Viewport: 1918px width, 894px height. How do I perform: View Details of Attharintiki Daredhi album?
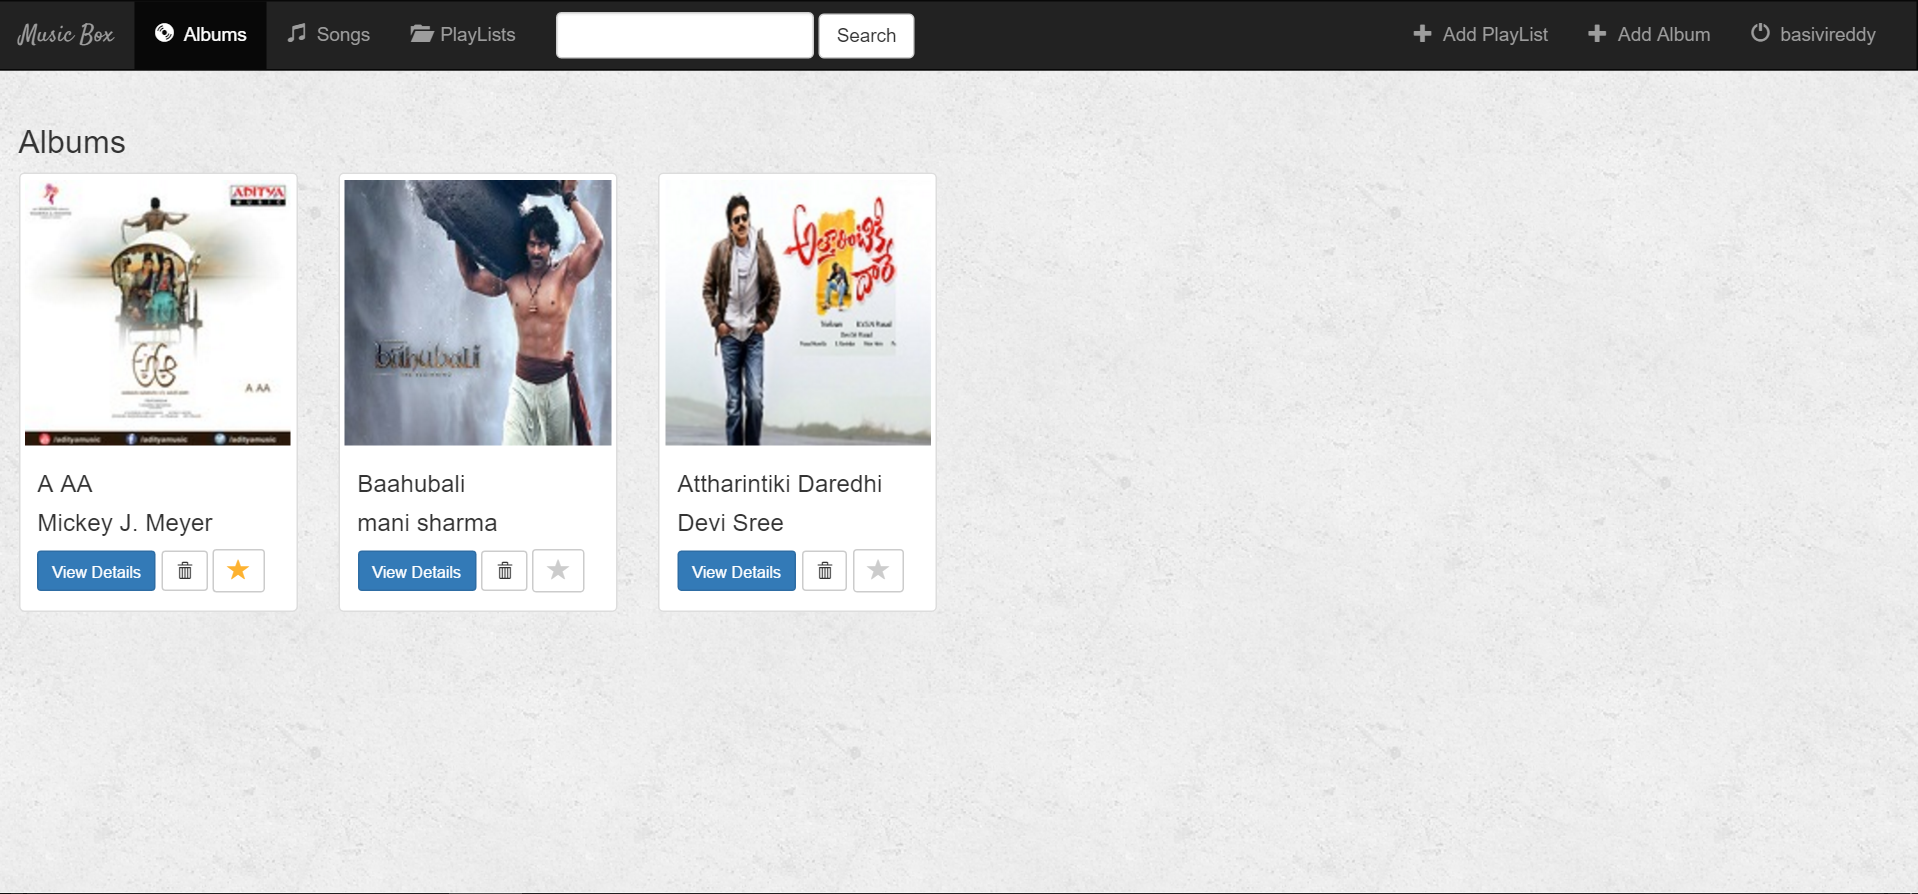736,571
